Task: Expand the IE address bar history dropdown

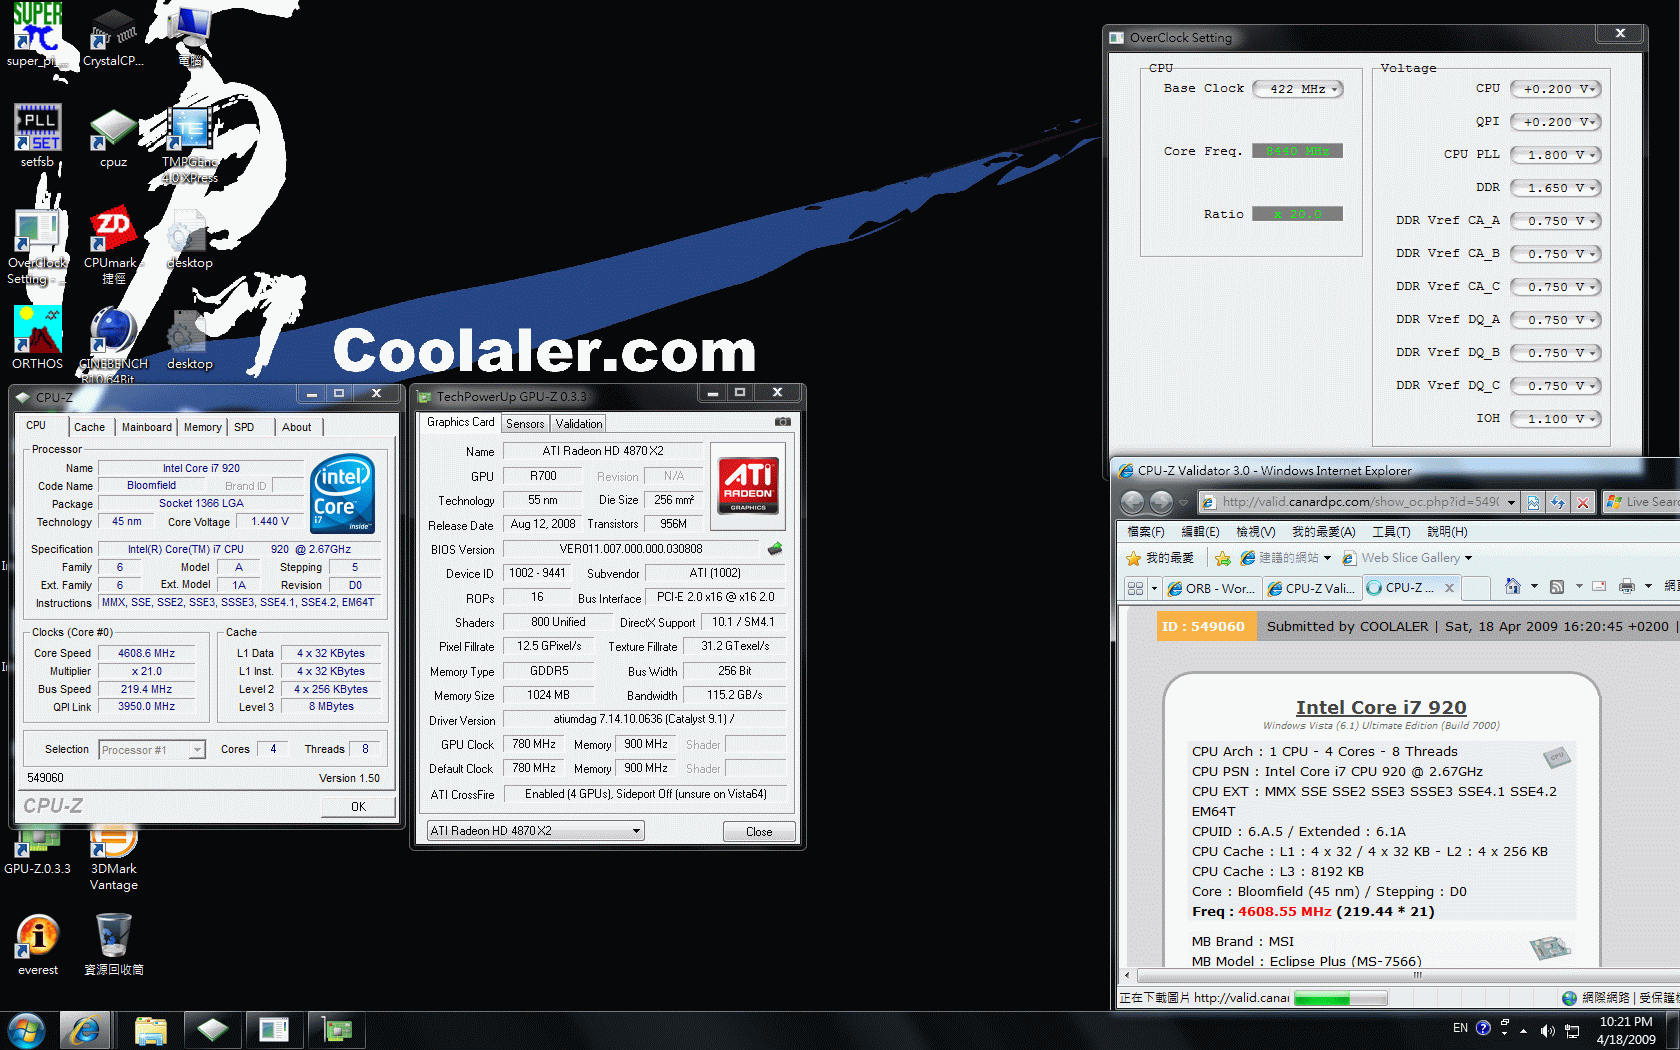Action: (1511, 502)
